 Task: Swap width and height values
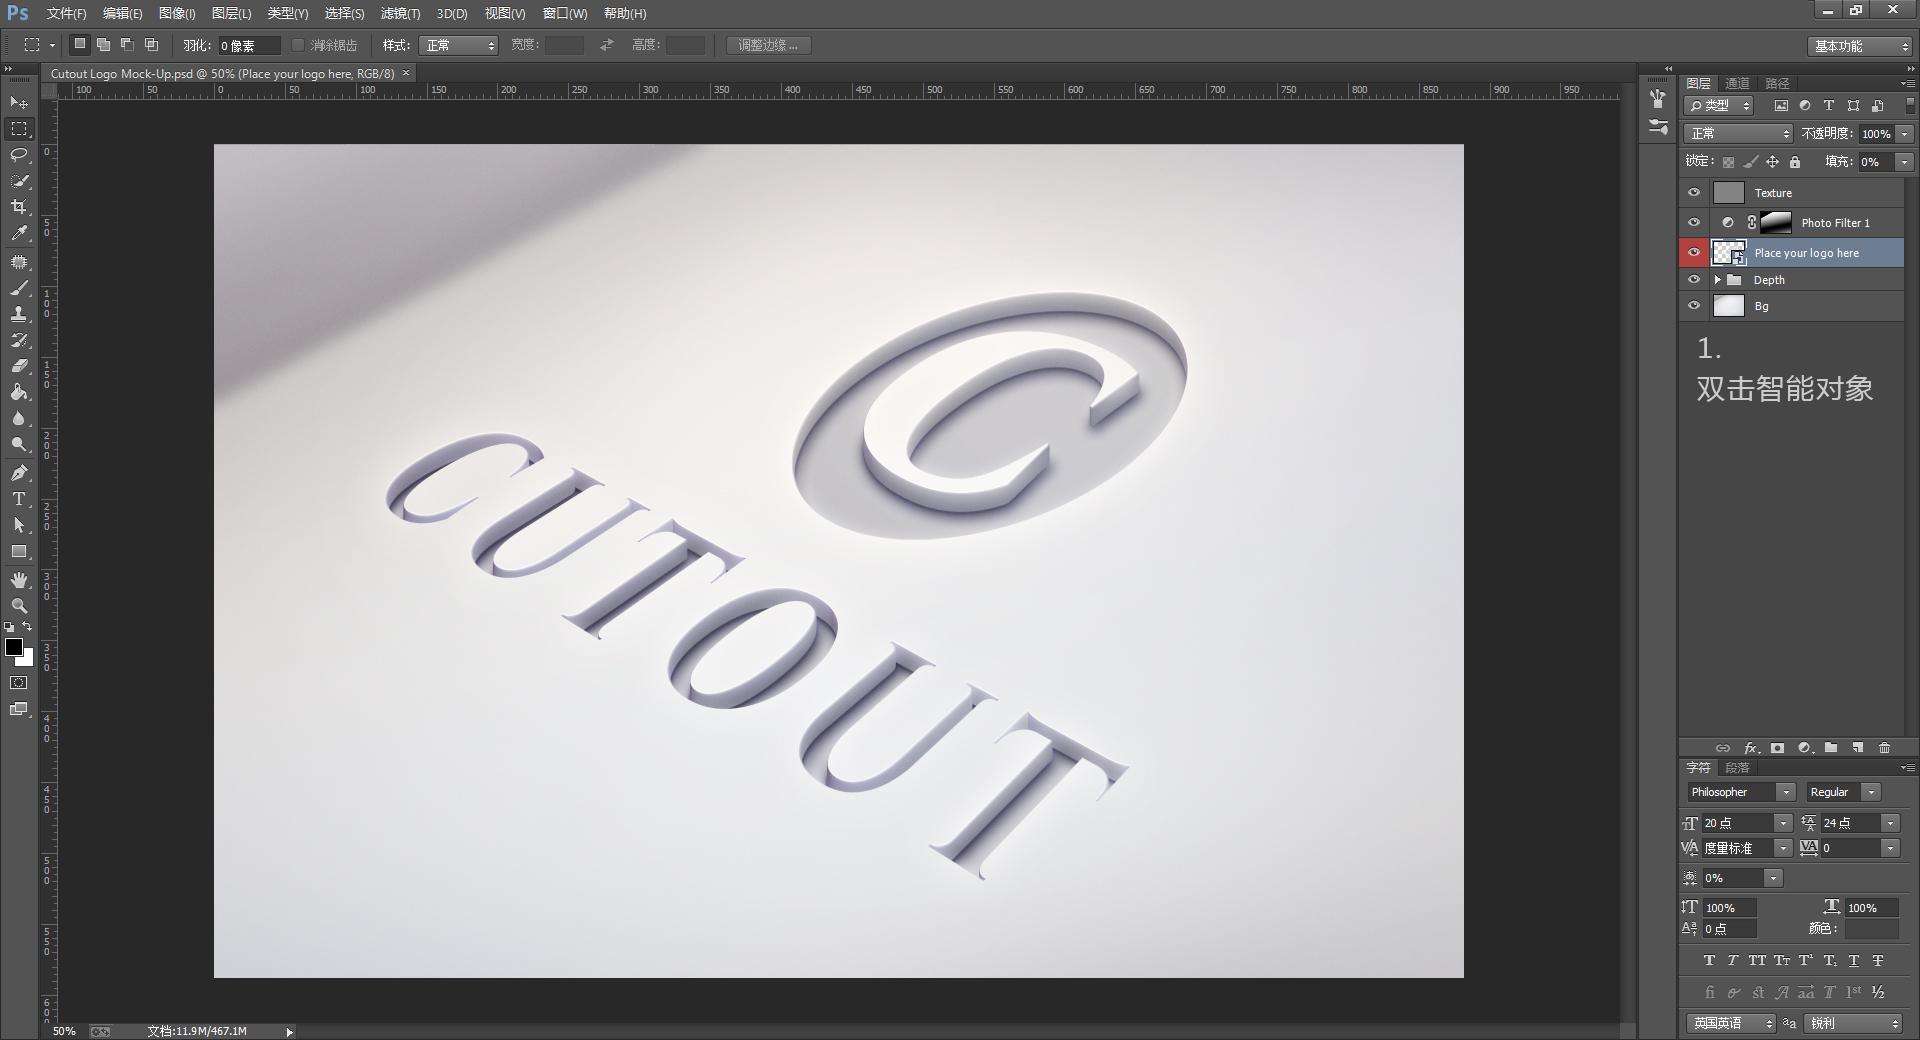pyautogui.click(x=606, y=45)
